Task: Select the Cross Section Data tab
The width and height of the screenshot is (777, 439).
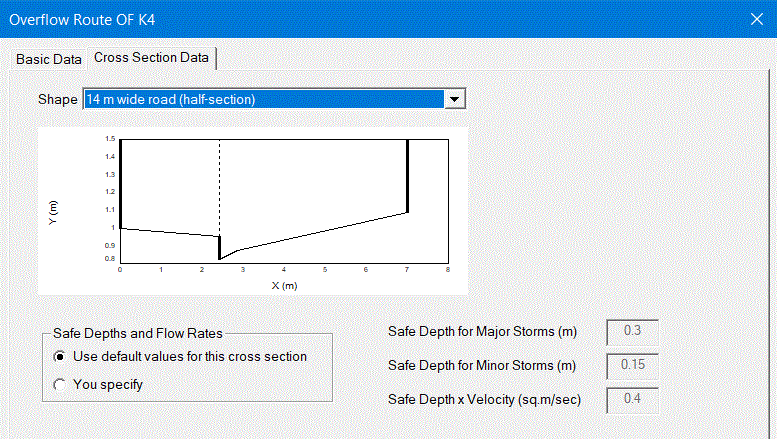Action: (151, 58)
